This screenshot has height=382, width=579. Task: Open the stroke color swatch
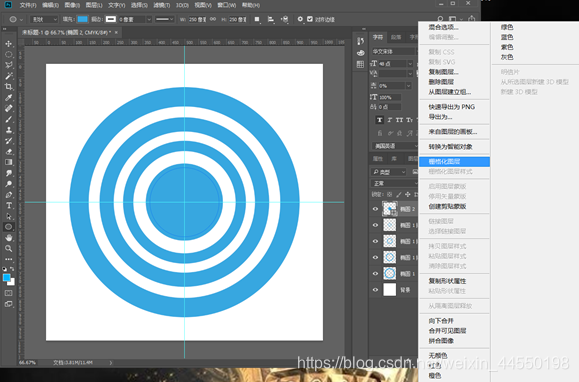pyautogui.click(x=111, y=19)
